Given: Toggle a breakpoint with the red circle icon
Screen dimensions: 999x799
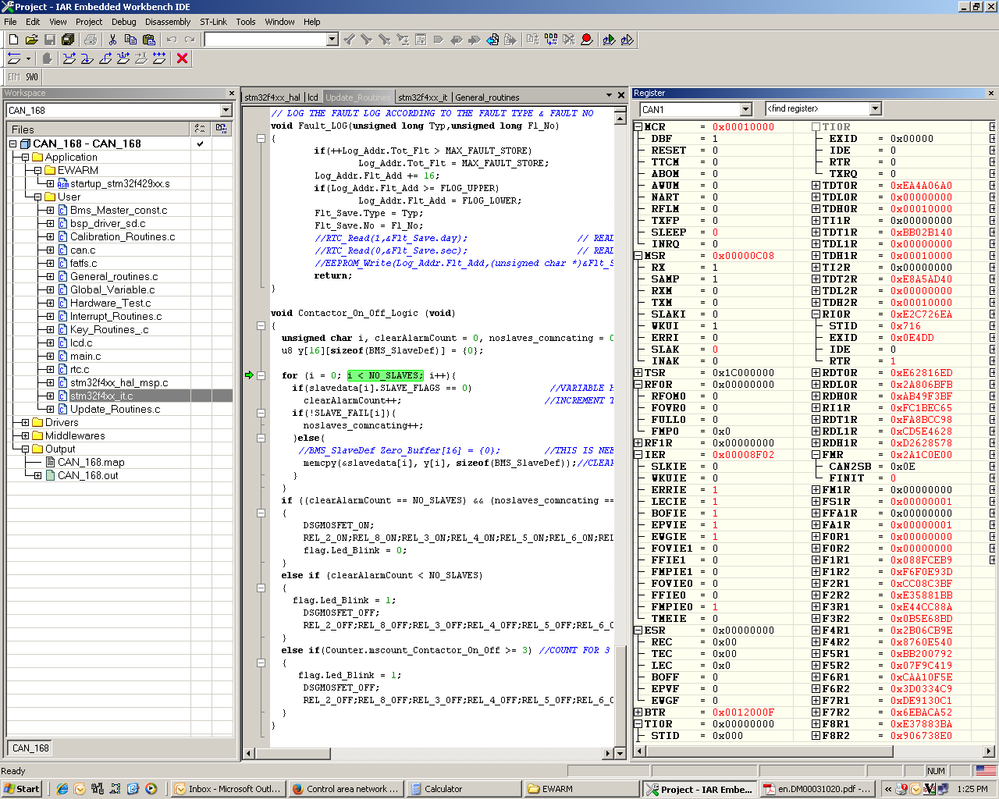Looking at the screenshot, I should tap(587, 40).
